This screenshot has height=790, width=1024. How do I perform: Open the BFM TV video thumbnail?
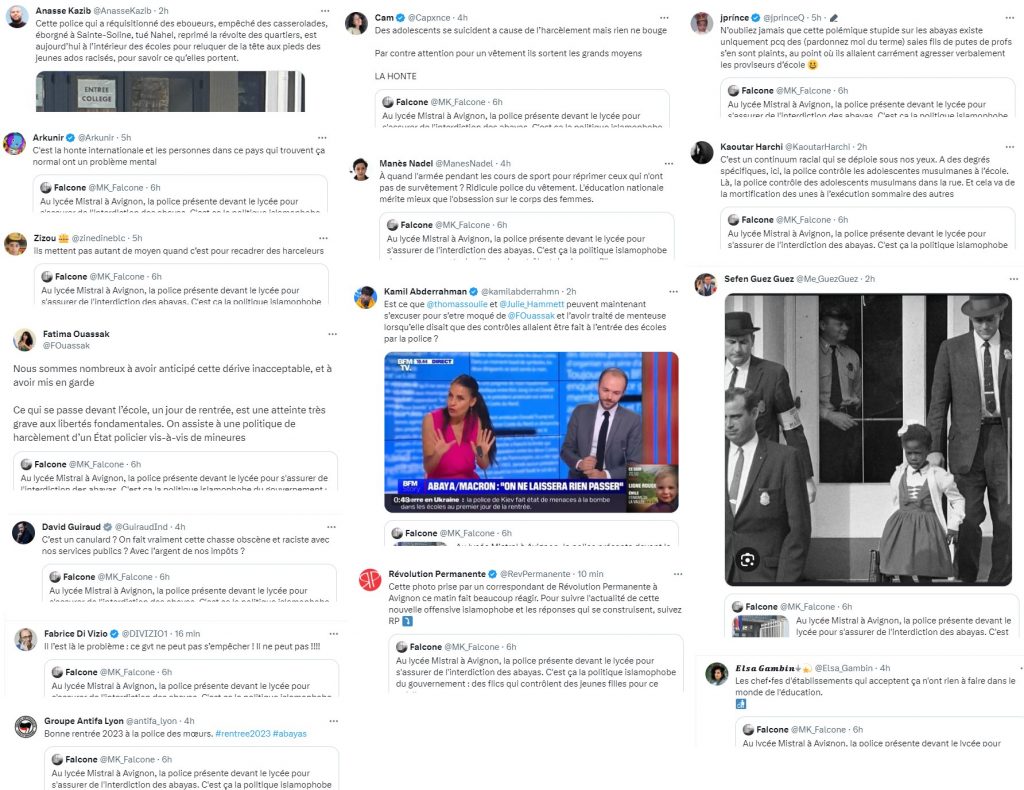coord(531,432)
